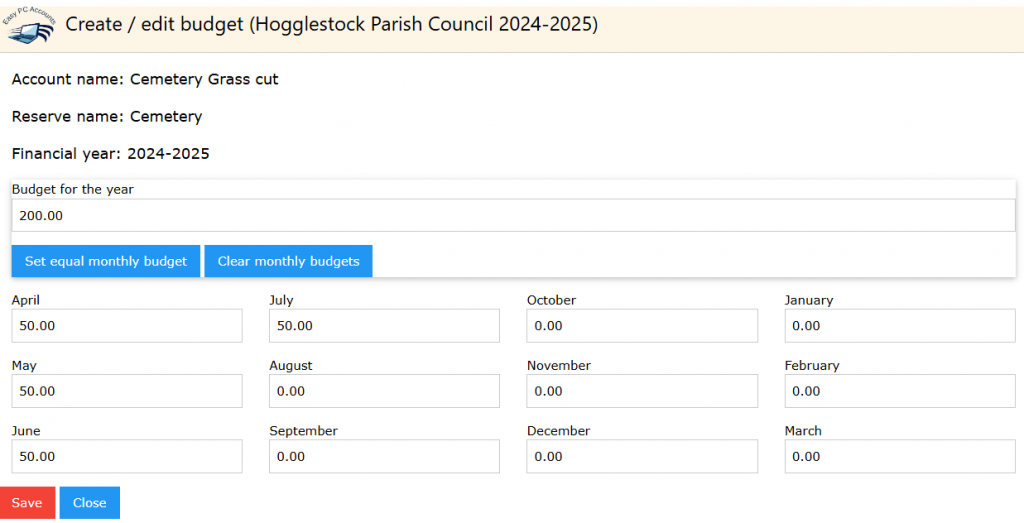The width and height of the screenshot is (1024, 523).
Task: Select the Budget for the year field
Action: [513, 215]
